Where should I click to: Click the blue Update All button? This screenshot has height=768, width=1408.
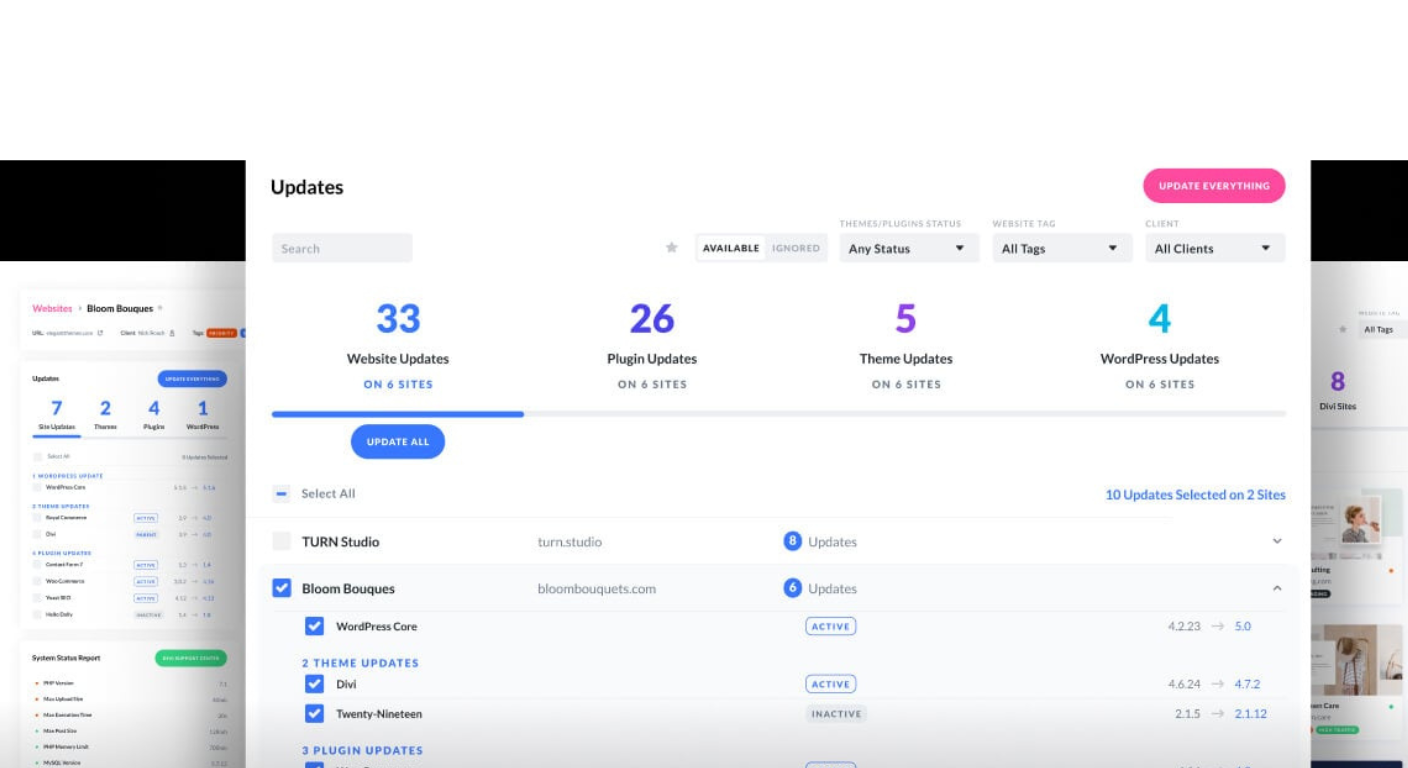[397, 442]
